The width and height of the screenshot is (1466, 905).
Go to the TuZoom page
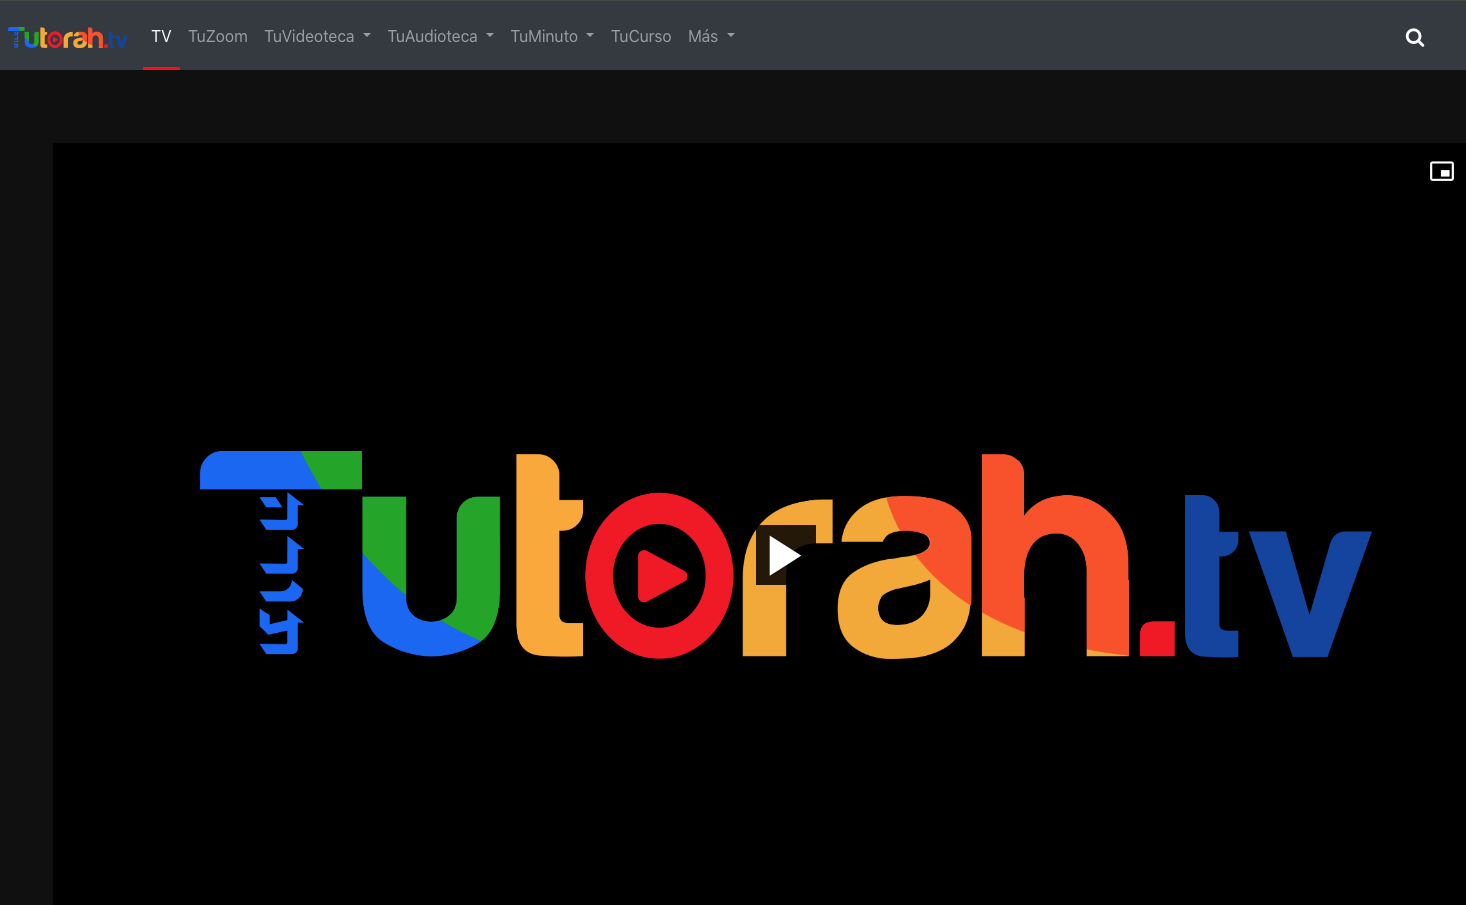pyautogui.click(x=218, y=36)
